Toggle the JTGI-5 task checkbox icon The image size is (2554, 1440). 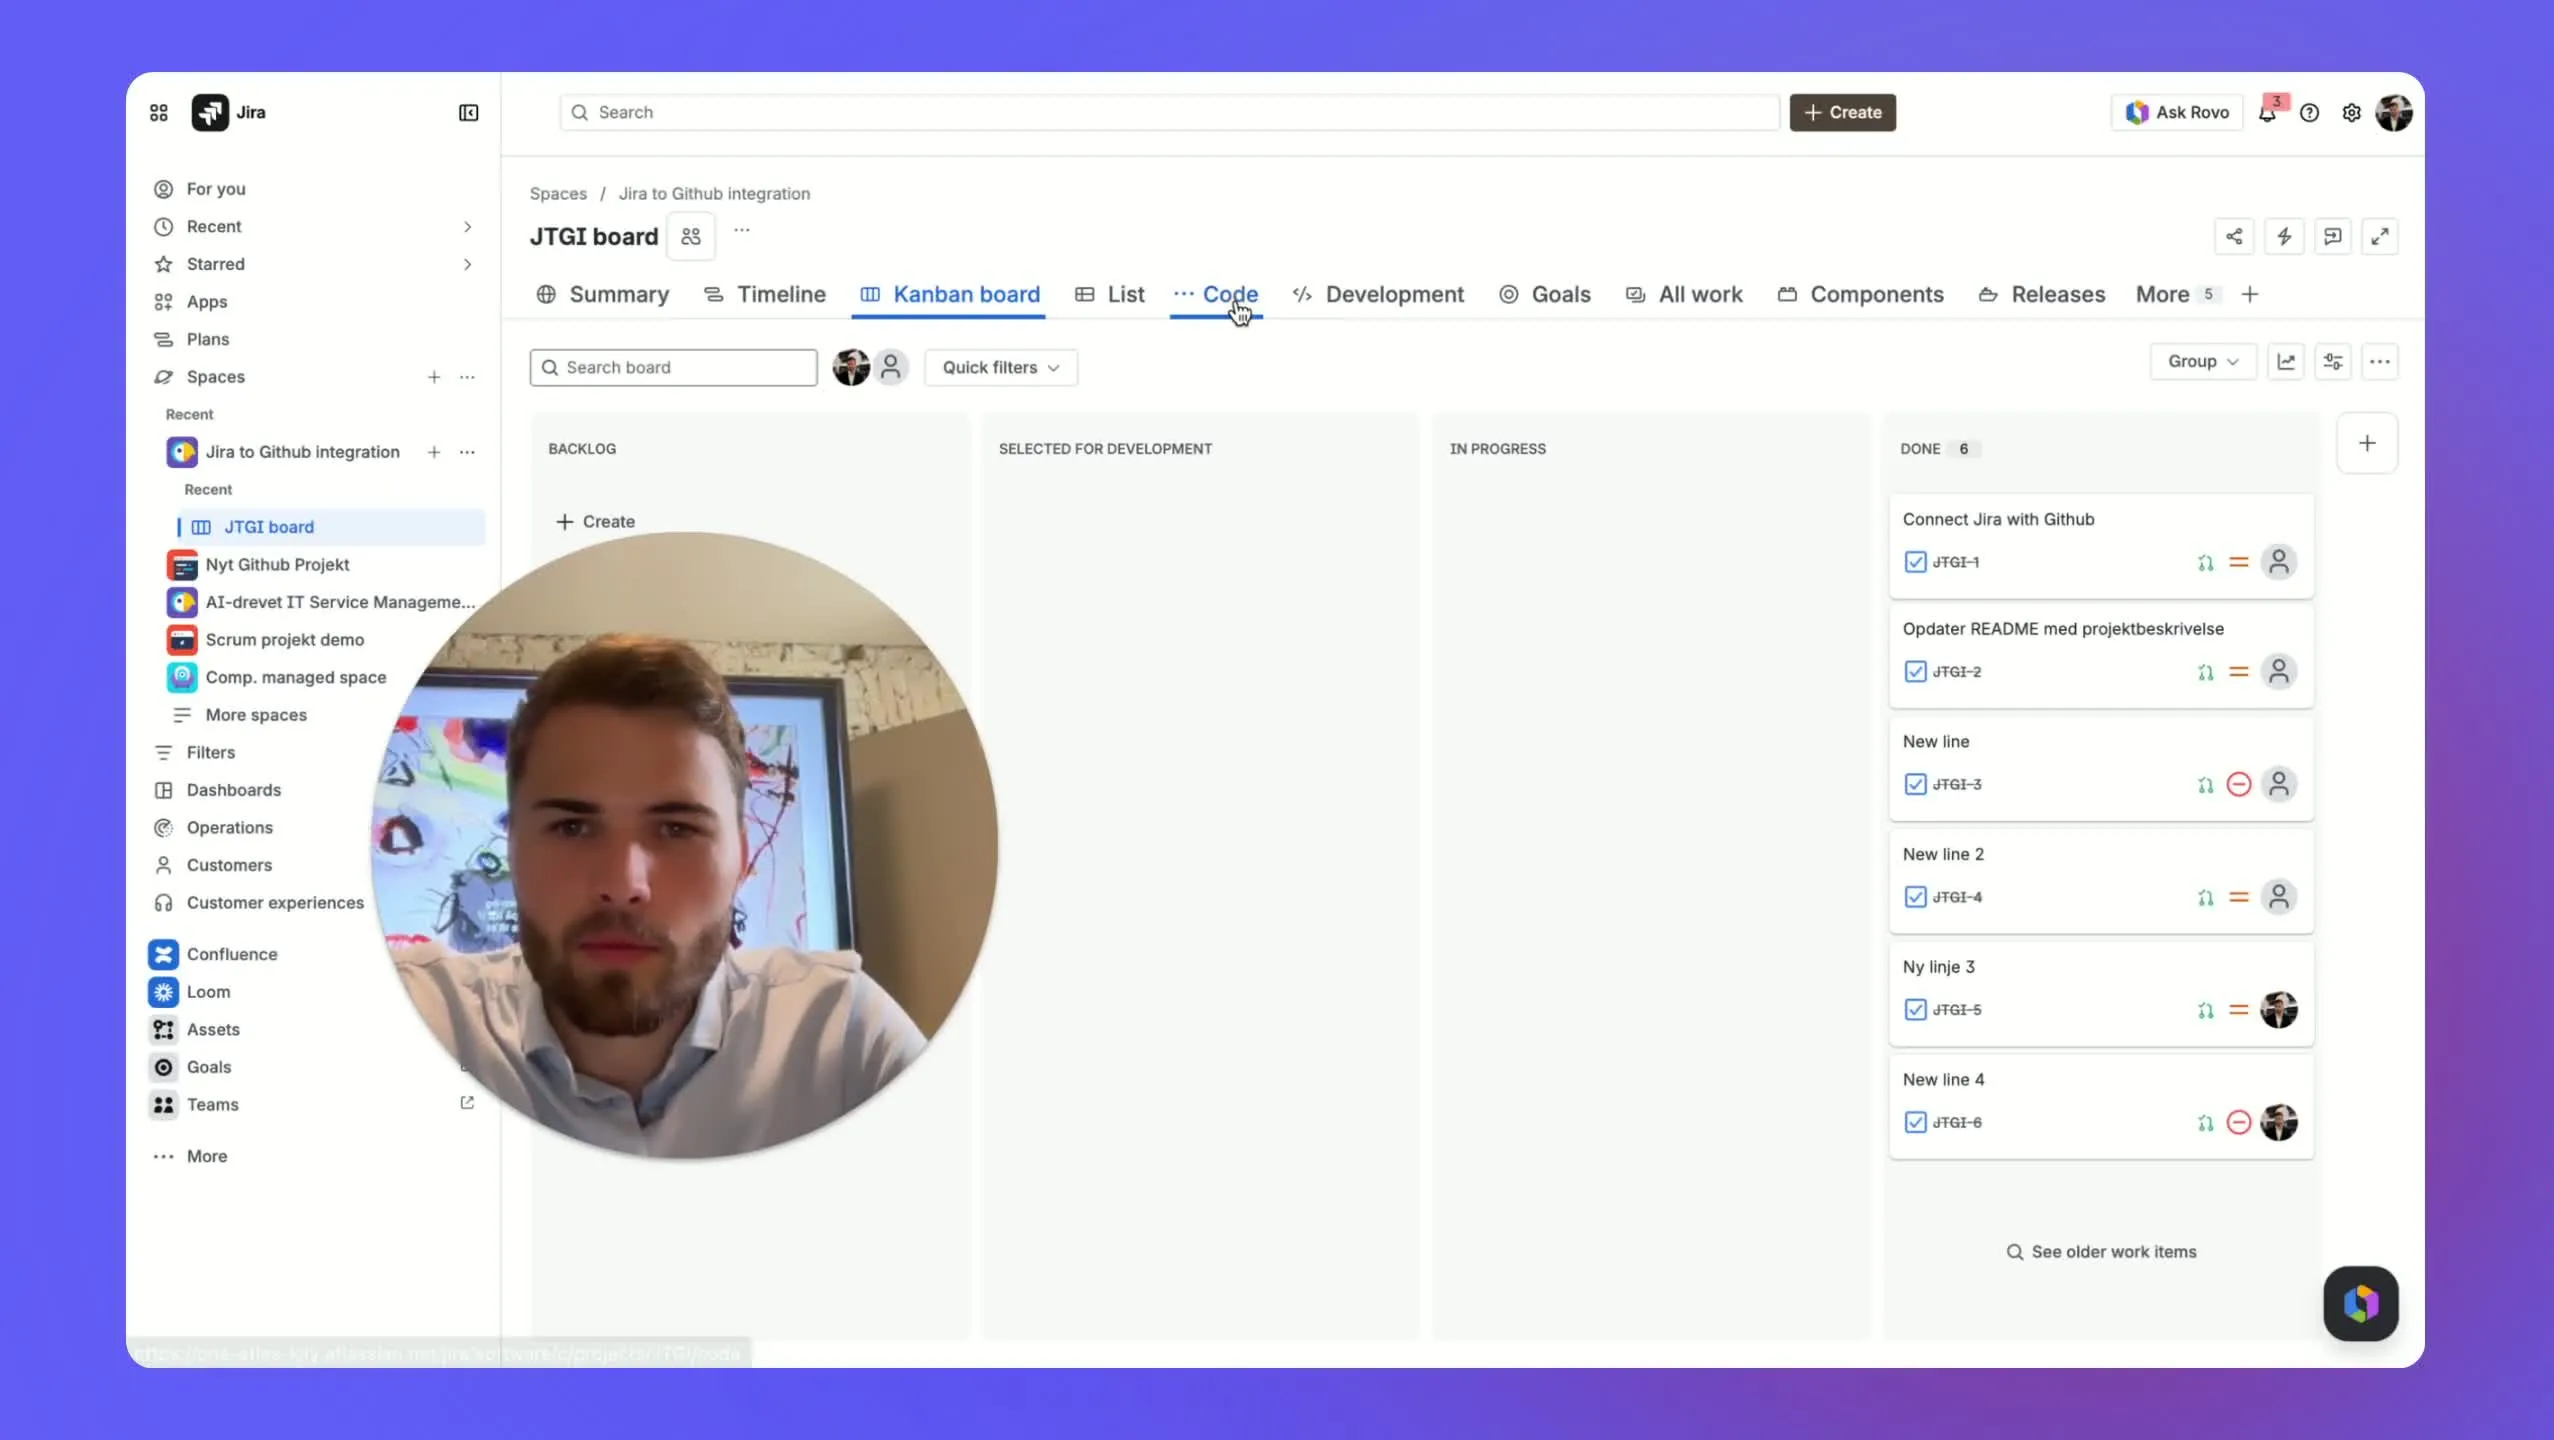[1915, 1010]
